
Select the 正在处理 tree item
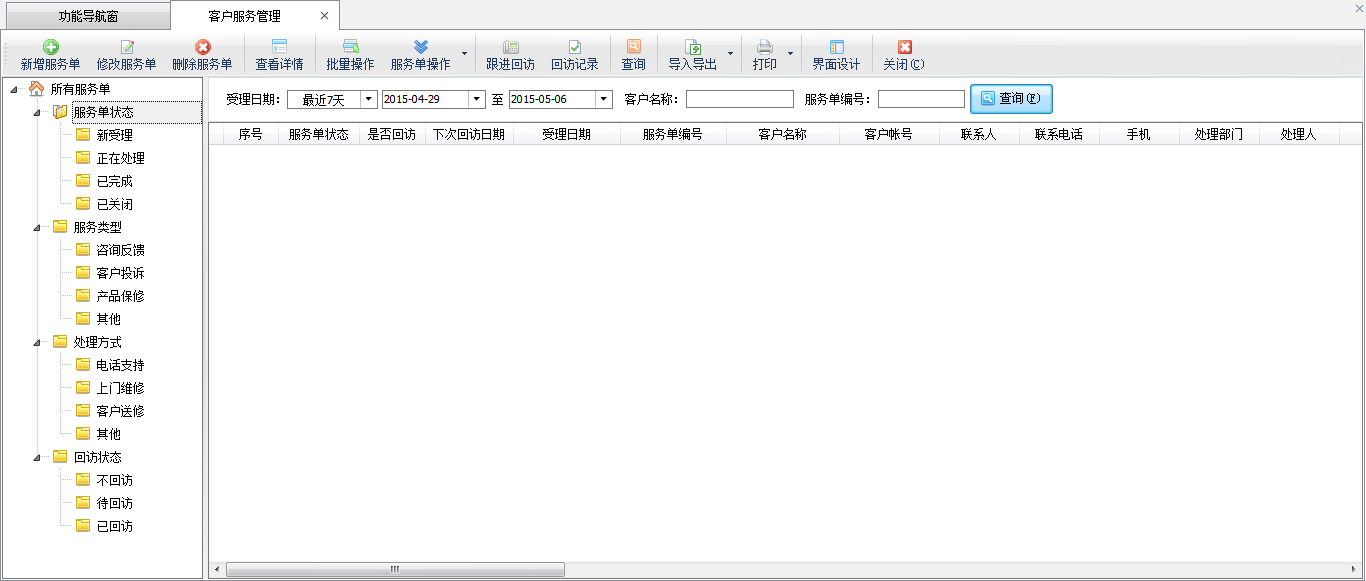[x=120, y=158]
